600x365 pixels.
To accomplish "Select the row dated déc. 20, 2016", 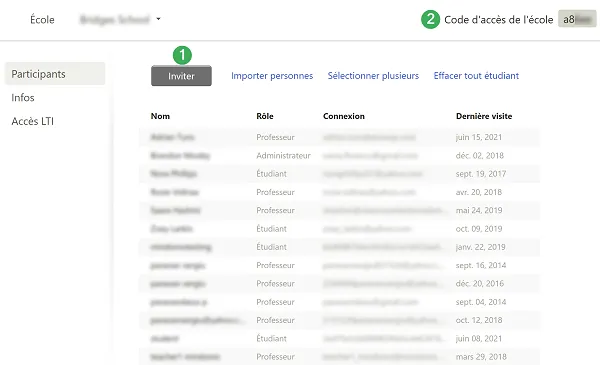I will point(340,284).
